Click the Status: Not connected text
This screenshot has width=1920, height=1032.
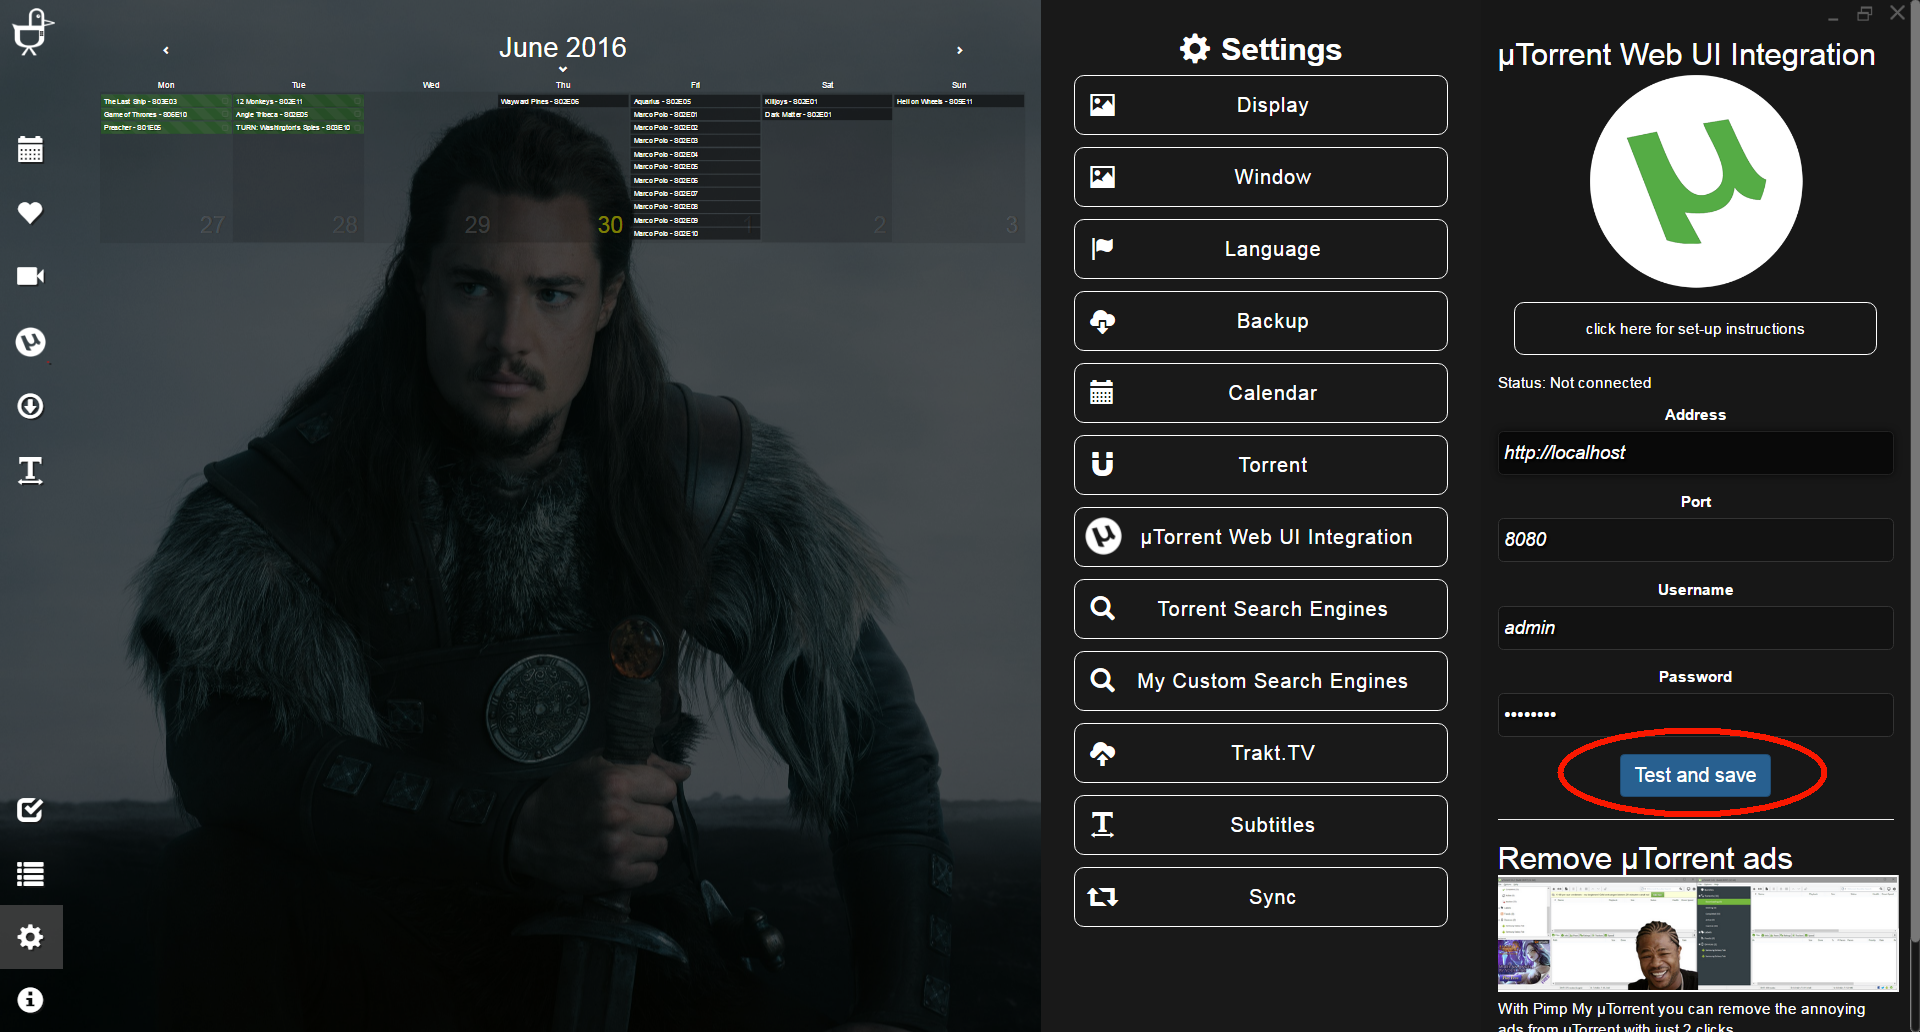click(1574, 383)
